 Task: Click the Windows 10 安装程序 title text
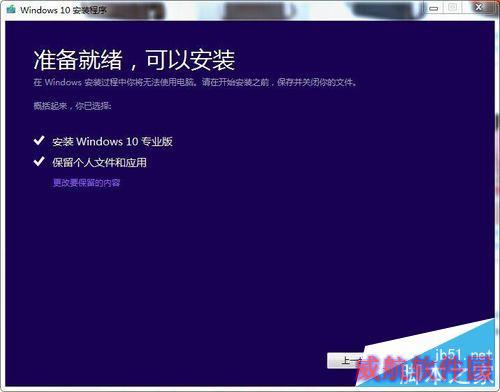63,10
